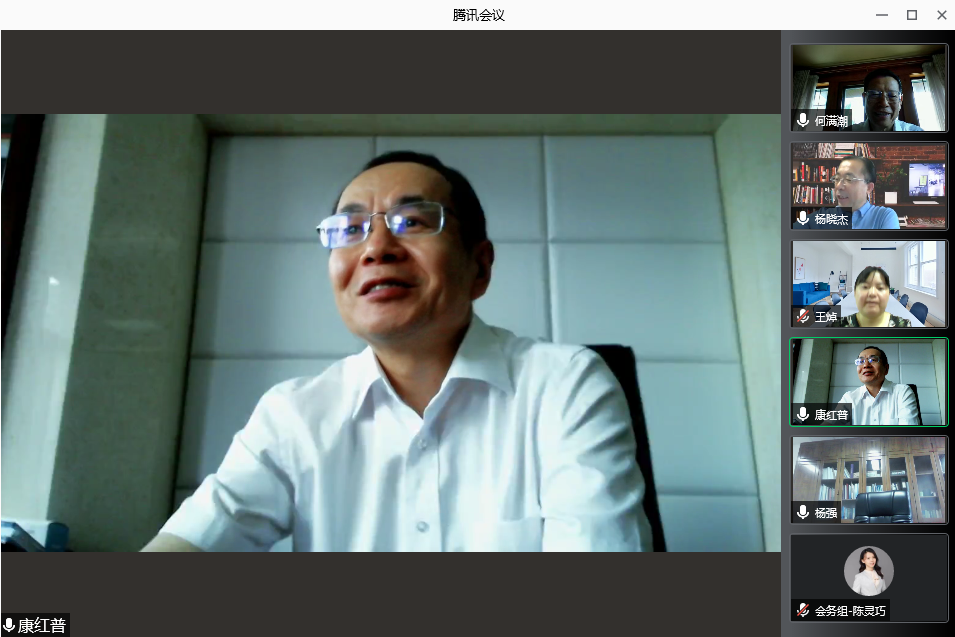The width and height of the screenshot is (955, 637).
Task: Click the 会务组-陈灵巧 name label
Action: click(x=850, y=610)
